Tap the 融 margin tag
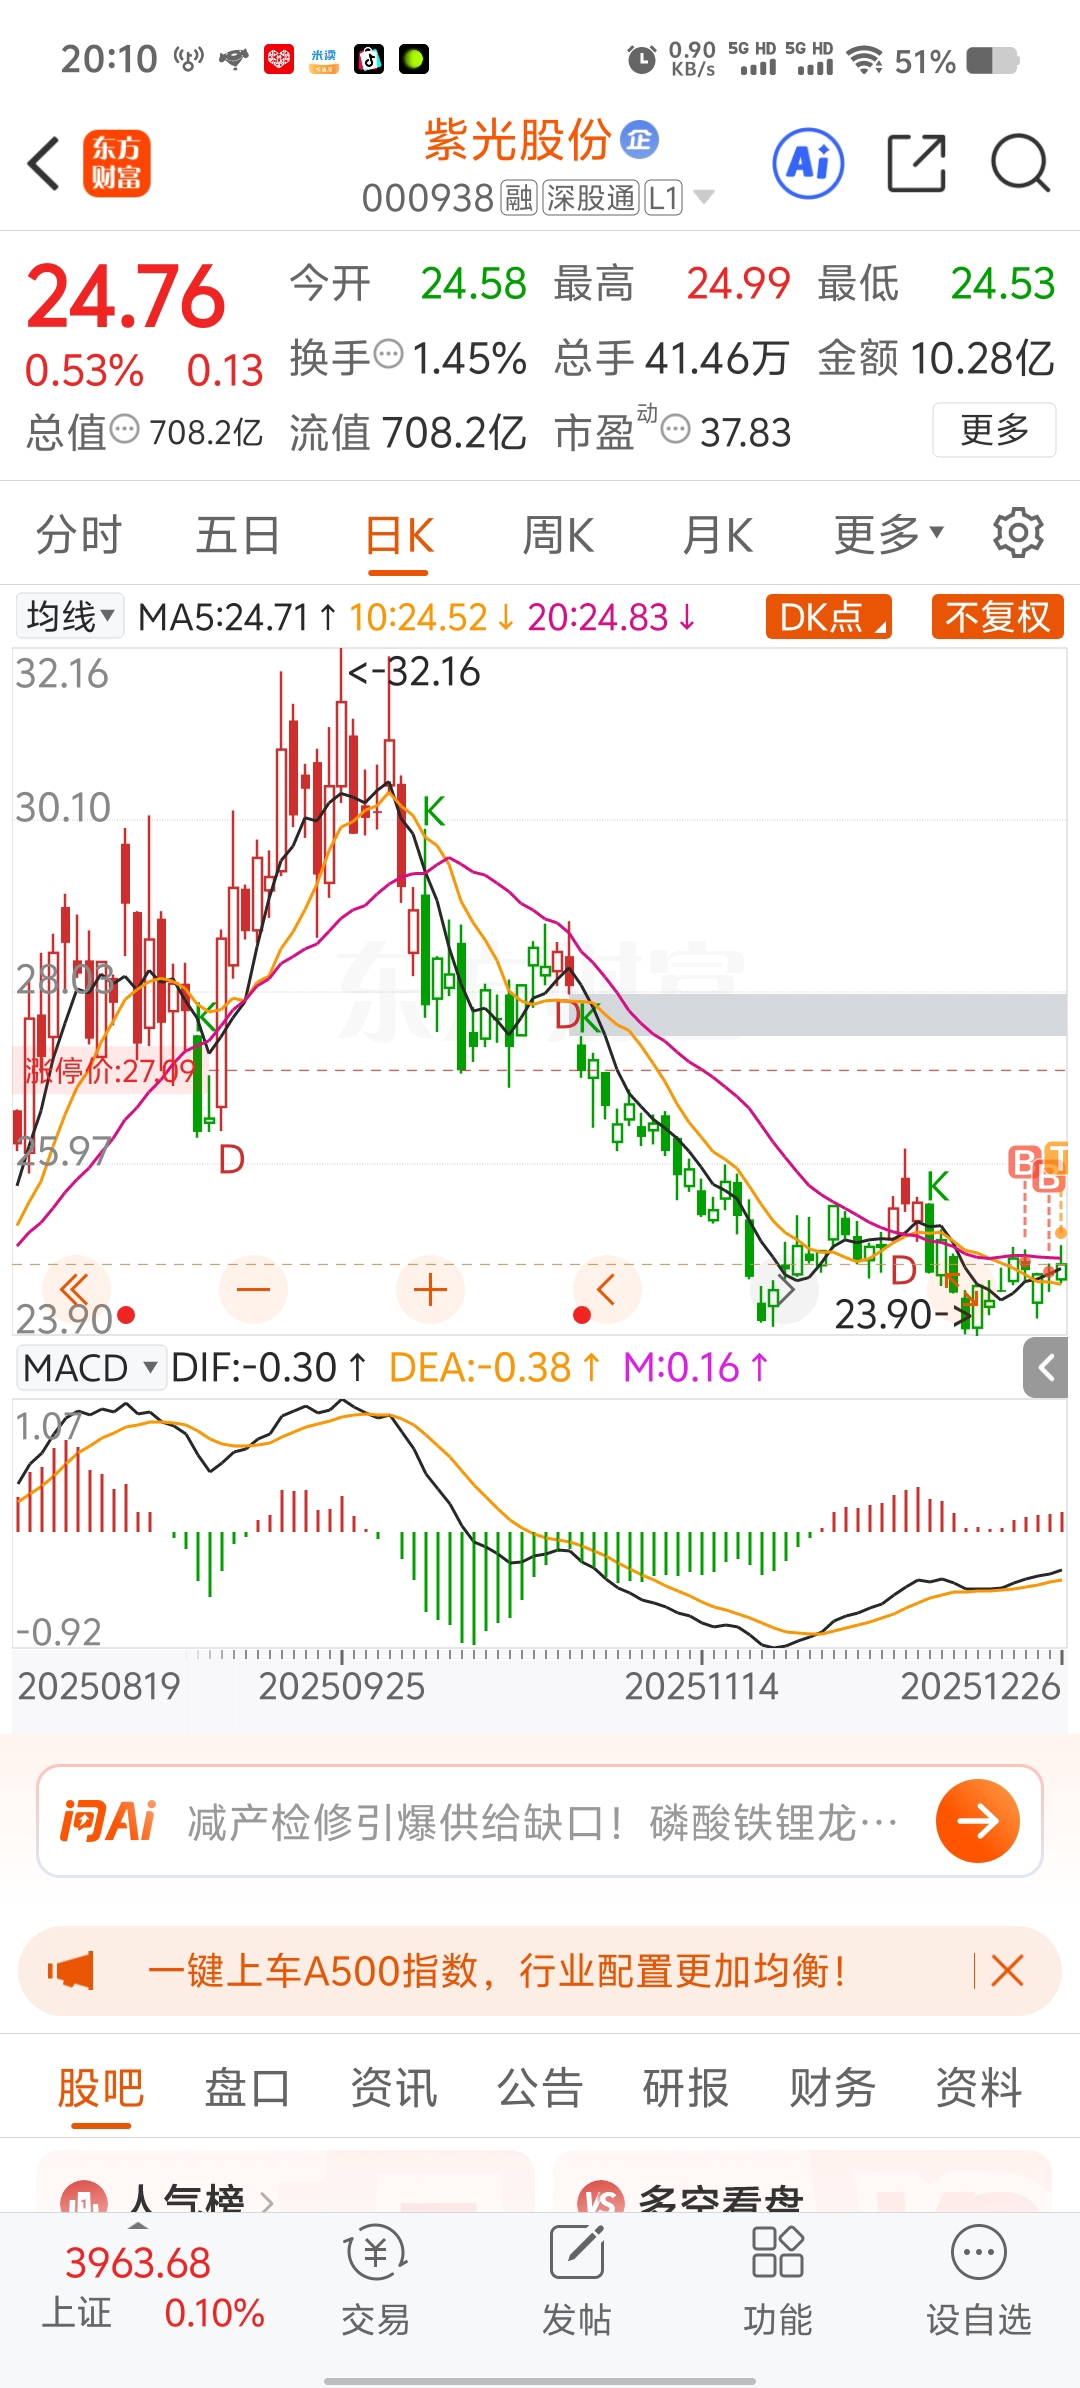1080x2388 pixels. [x=519, y=198]
